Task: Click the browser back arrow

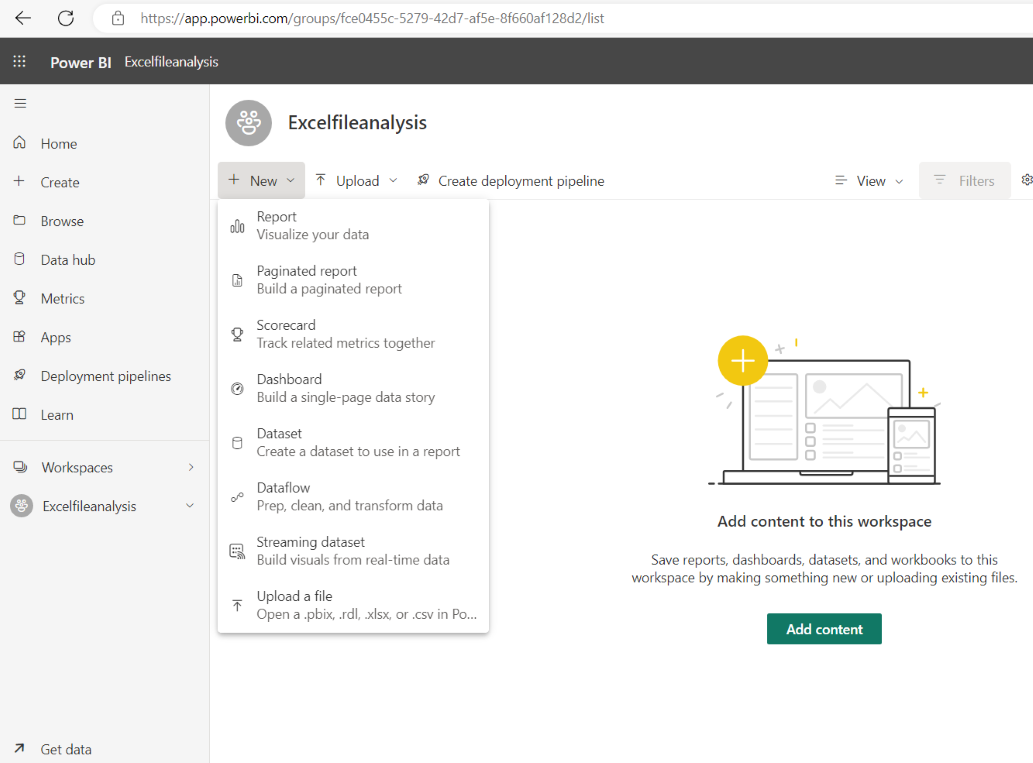Action: tap(23, 18)
